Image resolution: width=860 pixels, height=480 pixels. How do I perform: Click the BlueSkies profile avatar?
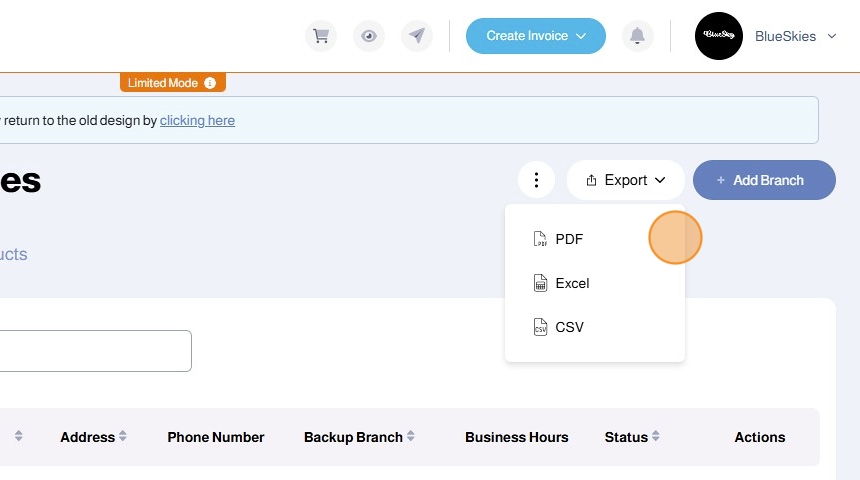[718, 36]
